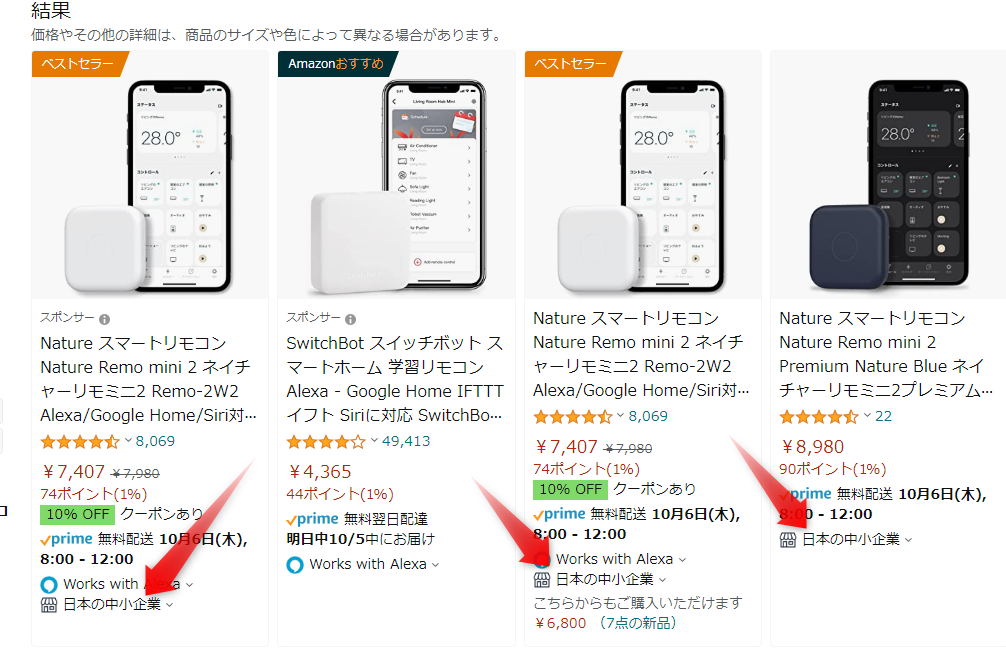Click small business store icon on third product

pyautogui.click(x=542, y=580)
